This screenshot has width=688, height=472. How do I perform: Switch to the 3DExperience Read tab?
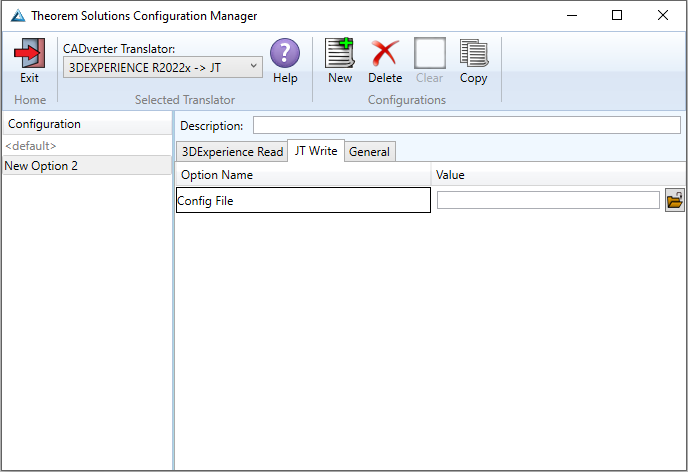pyautogui.click(x=232, y=152)
